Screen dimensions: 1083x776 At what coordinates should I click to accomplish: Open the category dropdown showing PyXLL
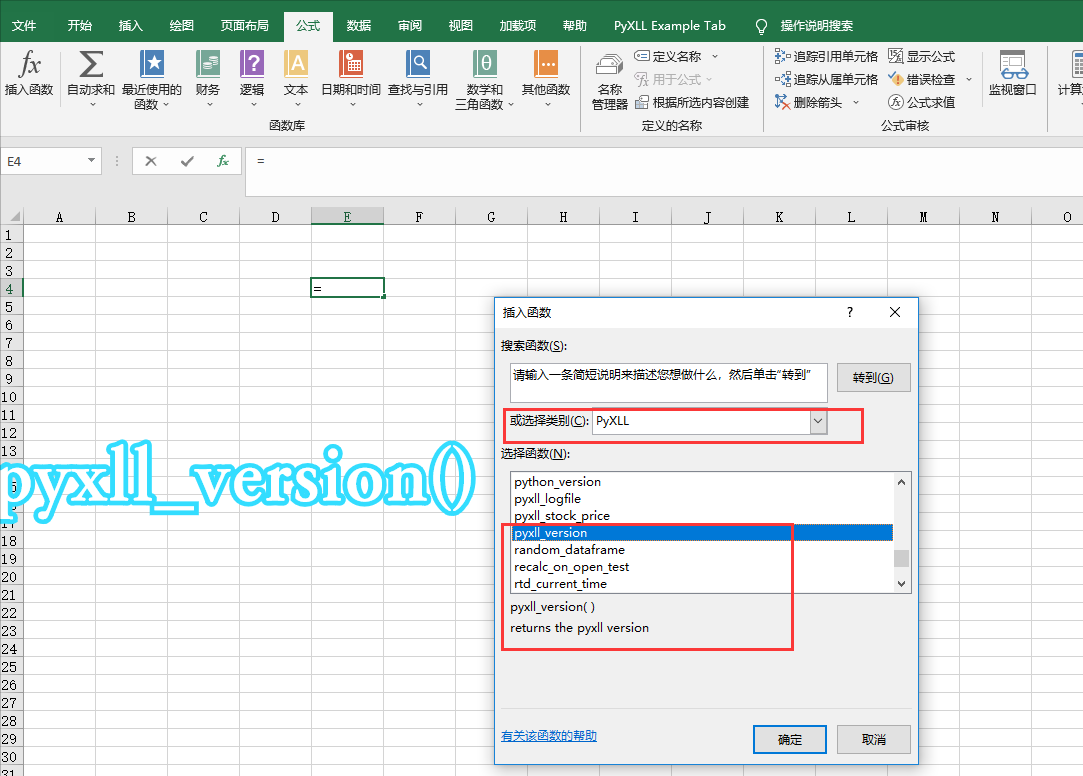click(818, 421)
